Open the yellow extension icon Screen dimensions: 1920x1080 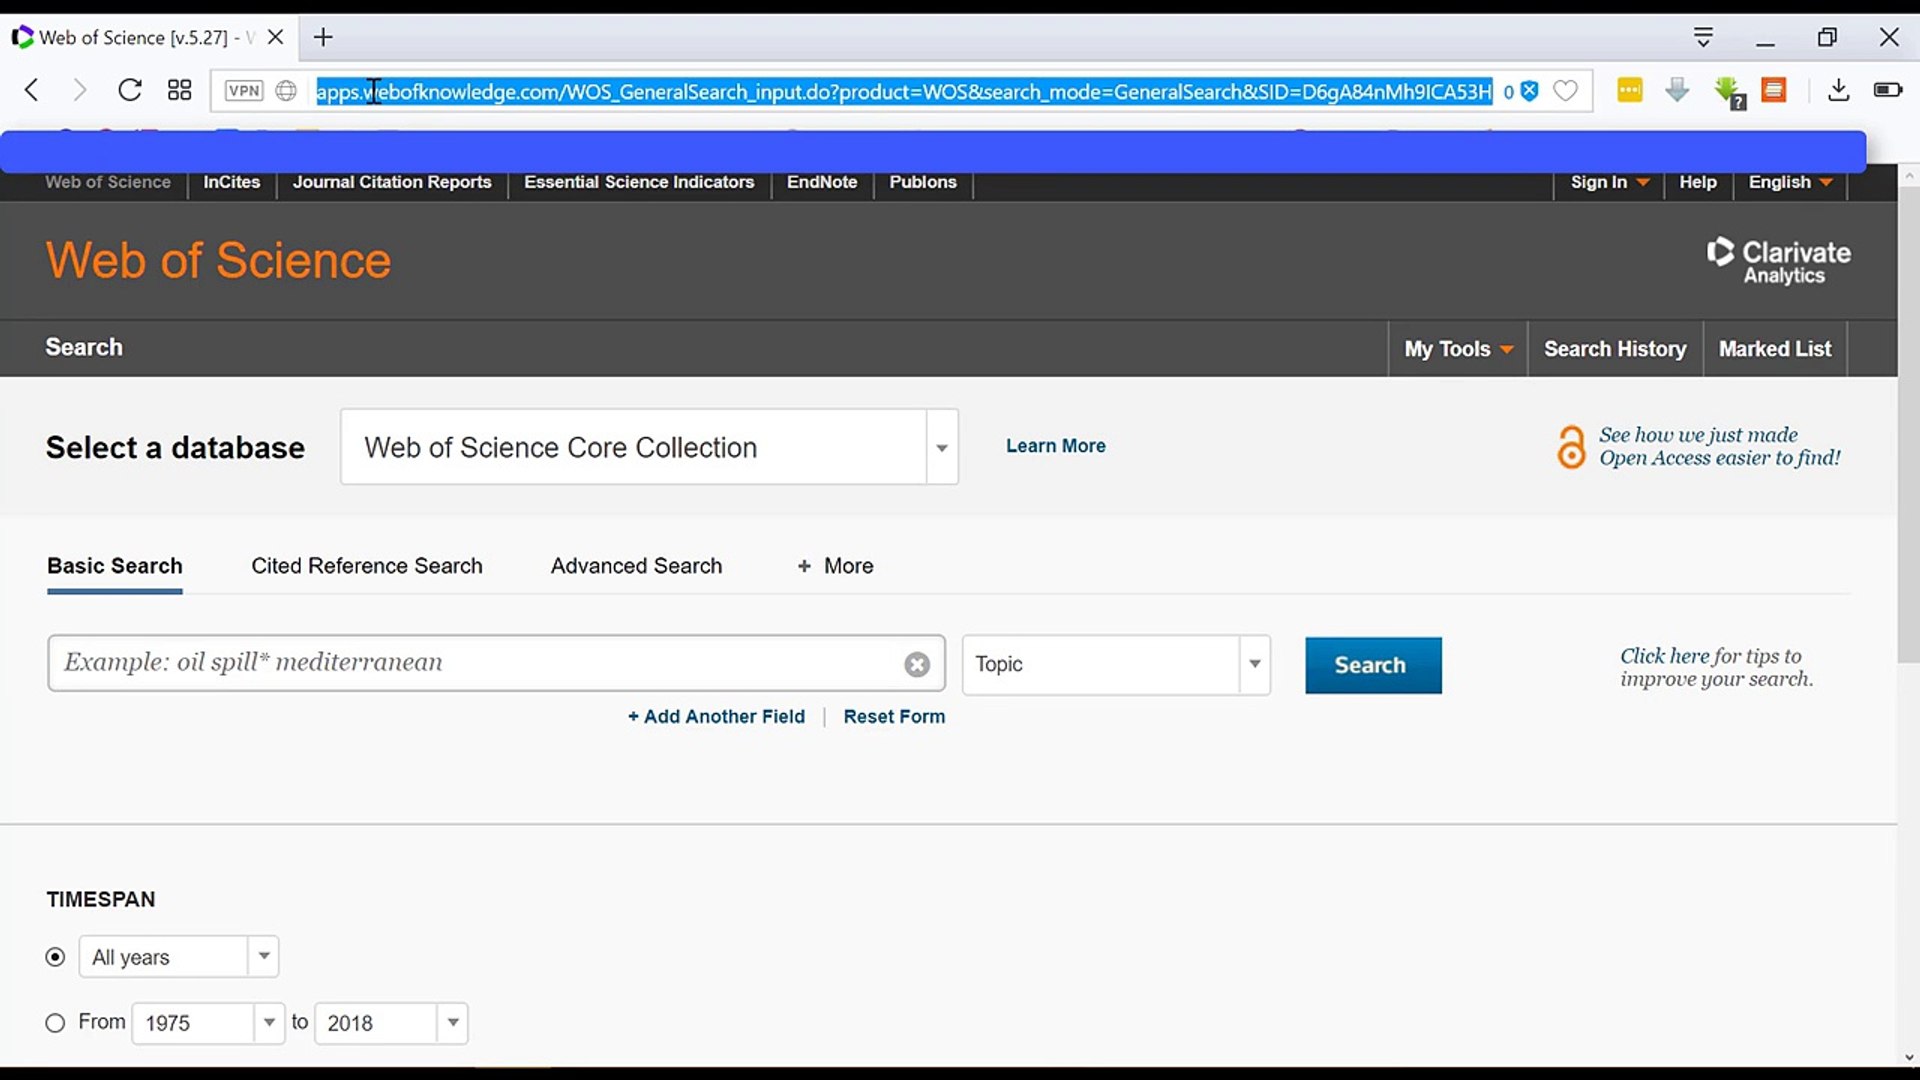1630,91
